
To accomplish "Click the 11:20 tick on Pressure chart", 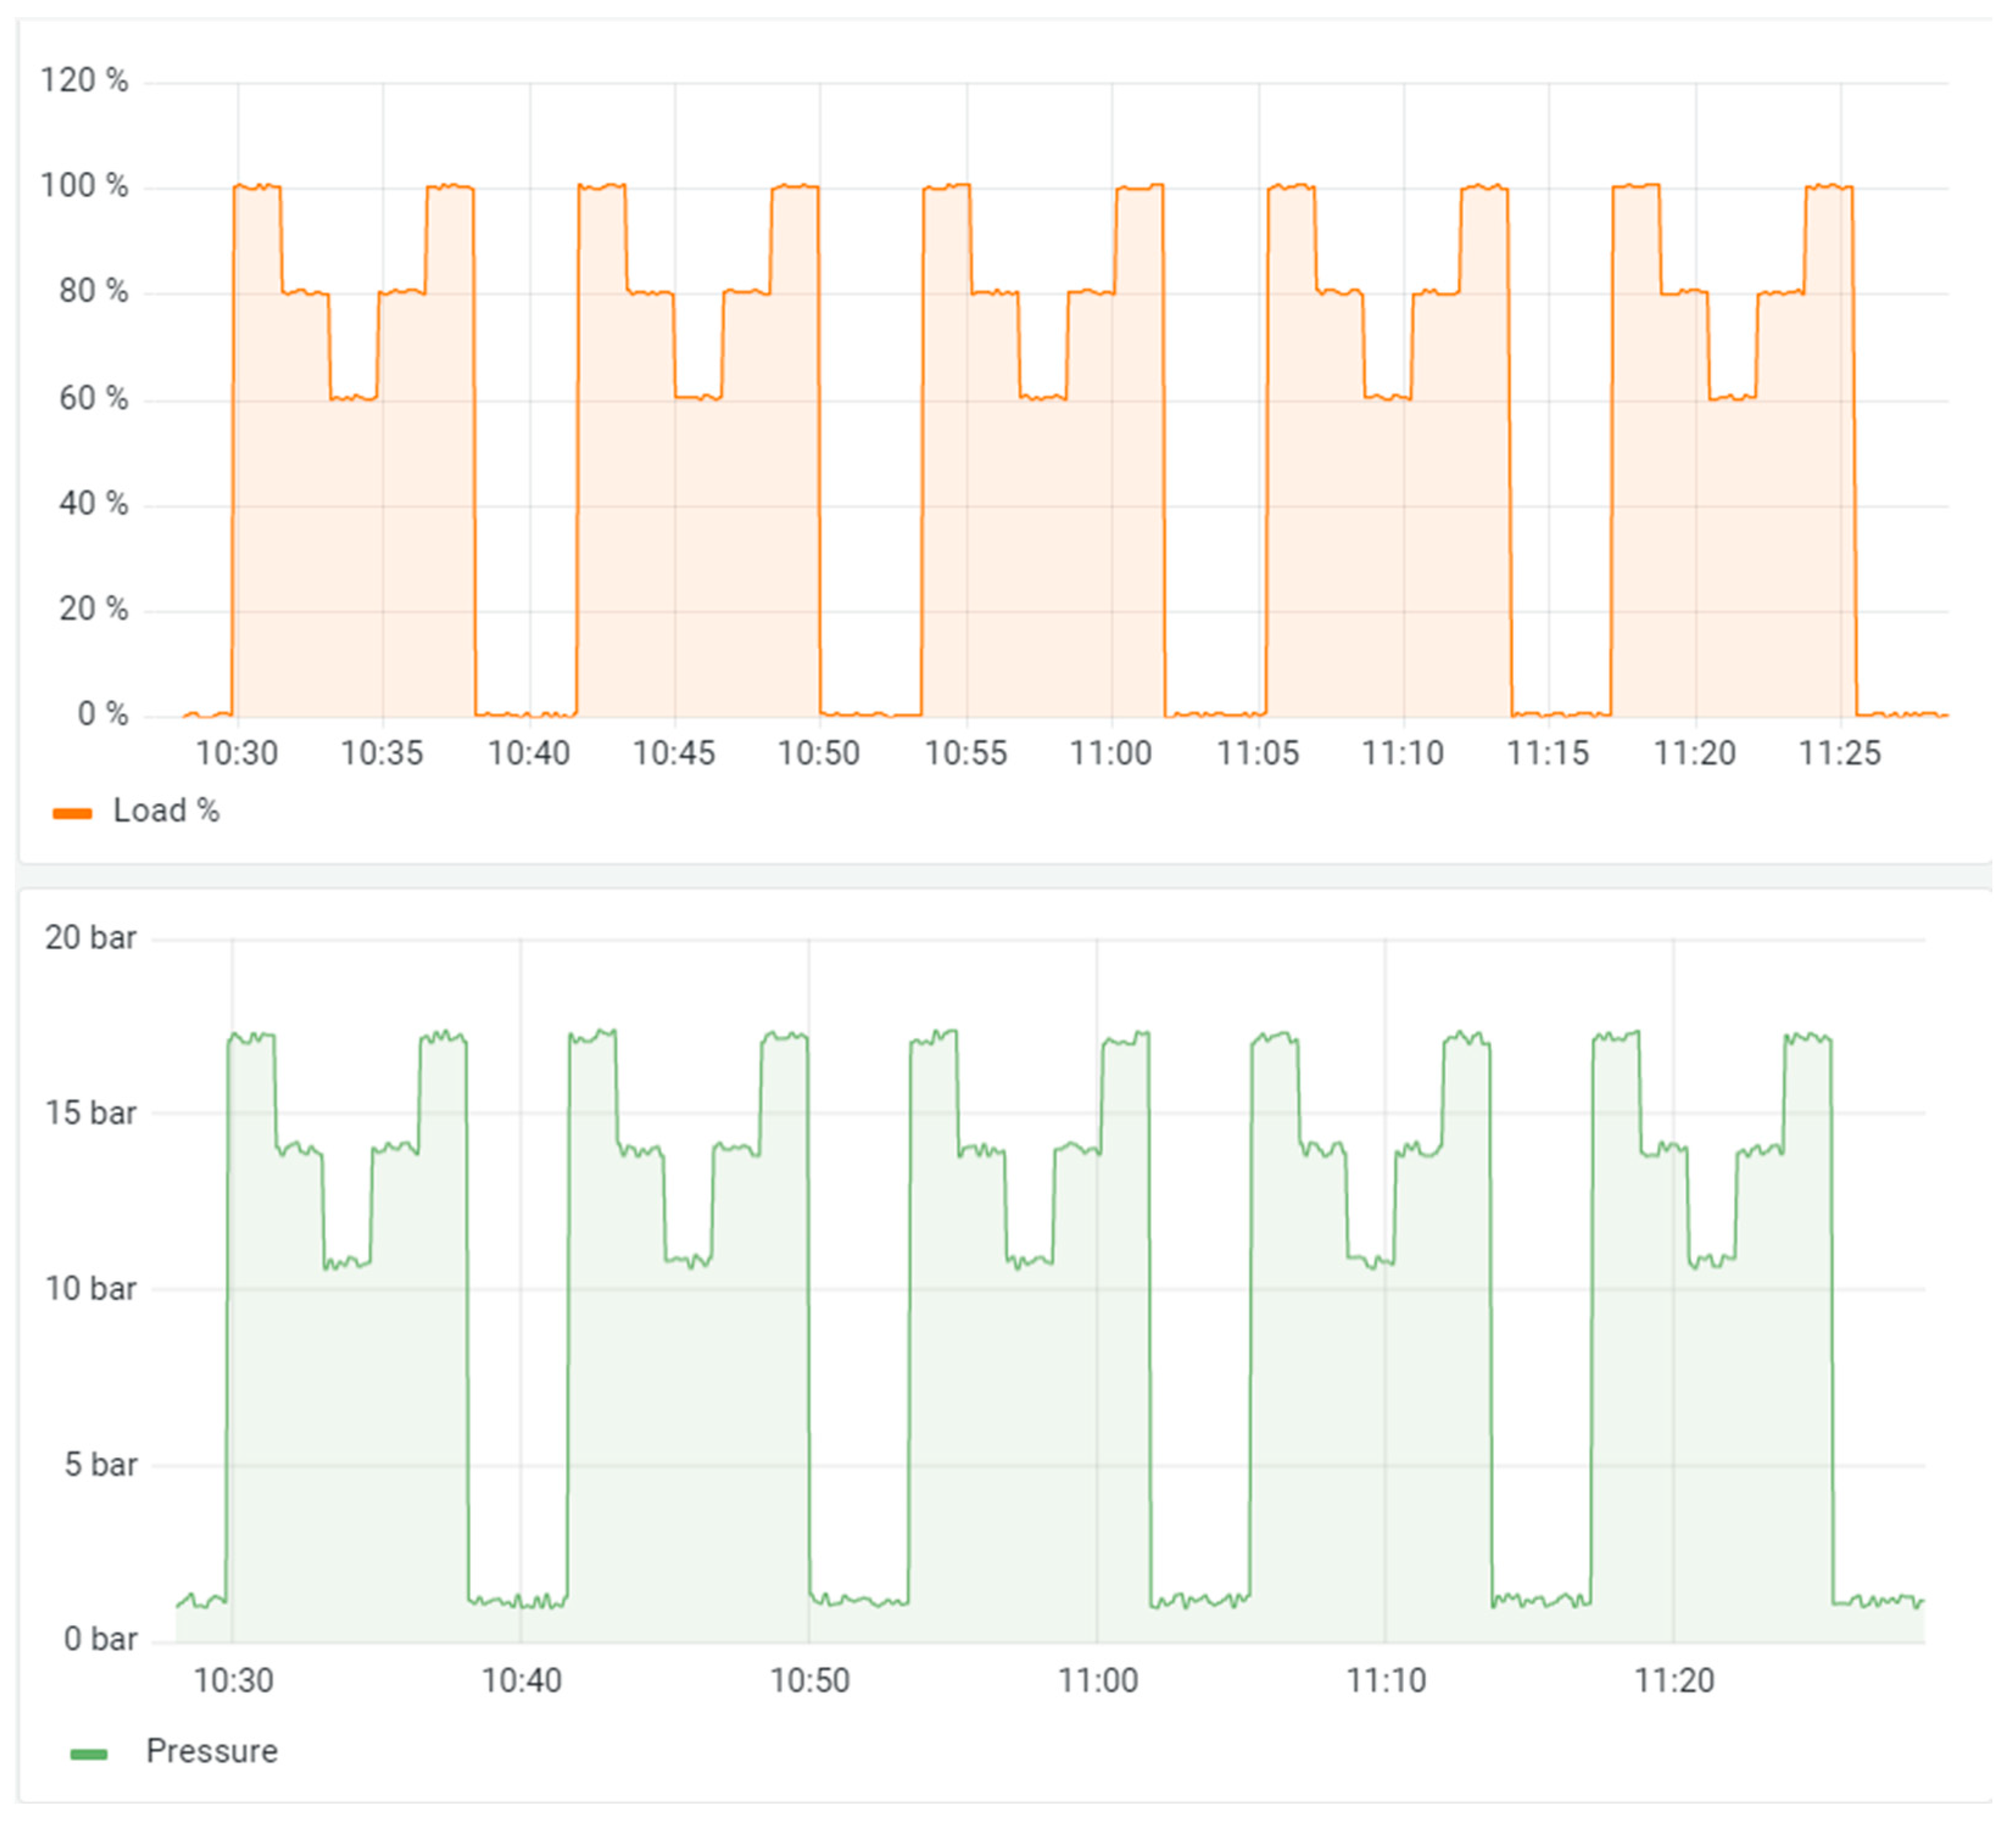I will point(1674,1681).
